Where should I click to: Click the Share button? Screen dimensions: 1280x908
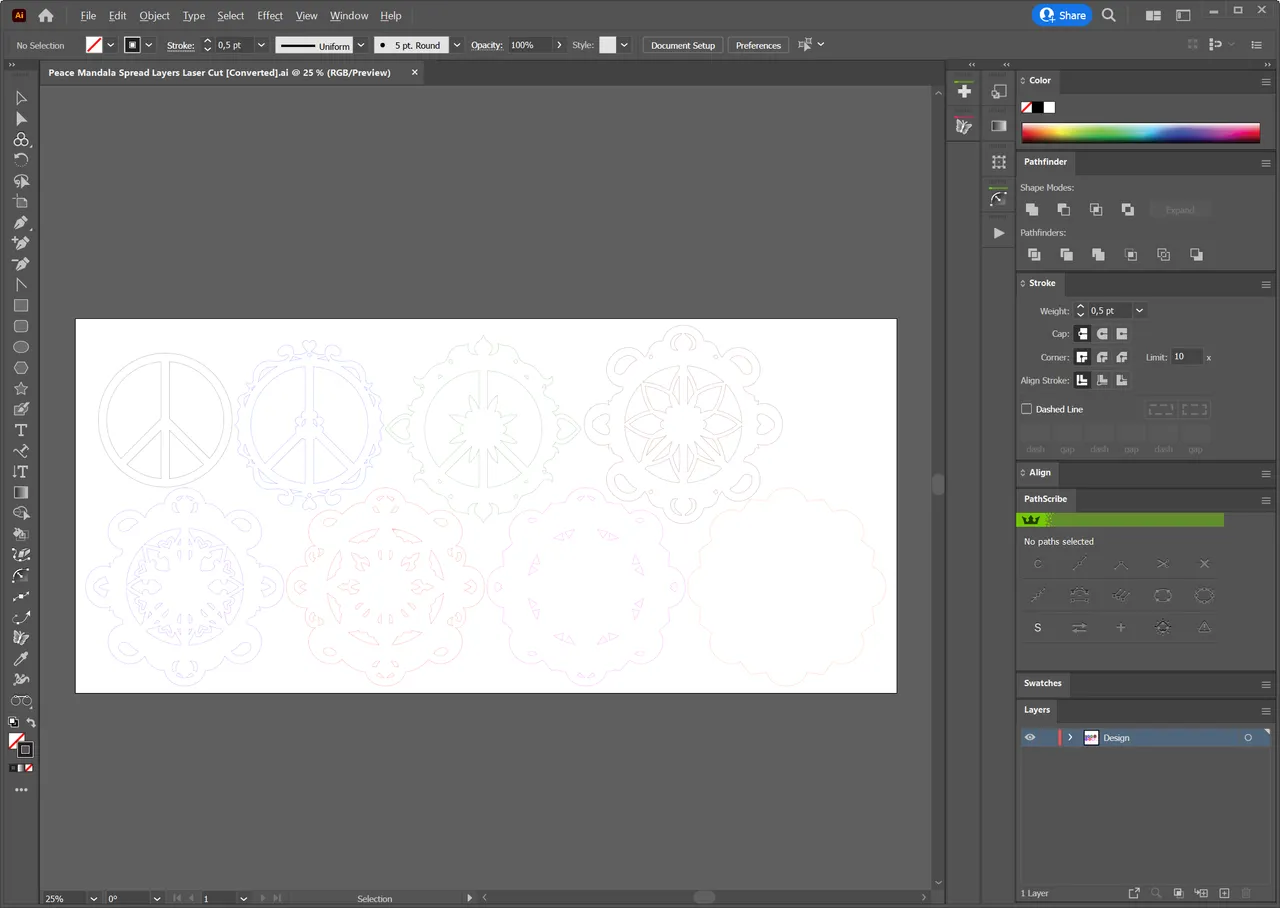[1062, 15]
